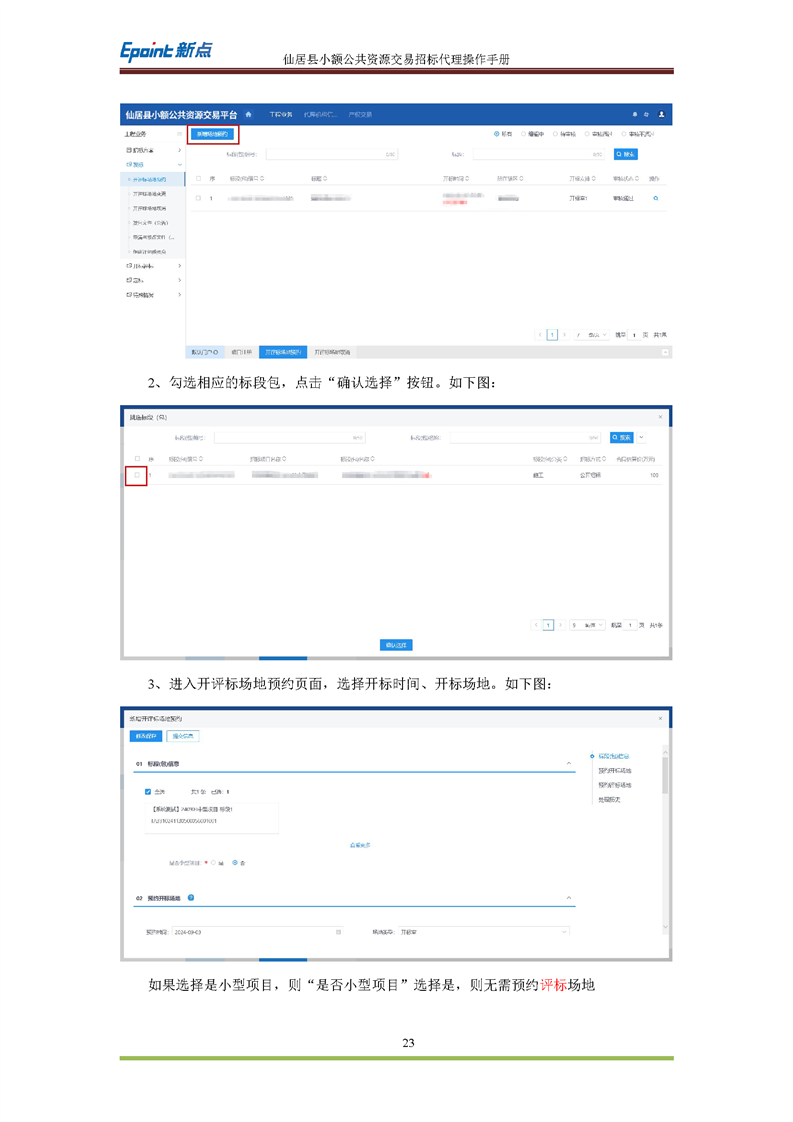The height and width of the screenshot is (1122, 793).
Task: Open page-size dropdown in the main list pager
Action: point(593,335)
